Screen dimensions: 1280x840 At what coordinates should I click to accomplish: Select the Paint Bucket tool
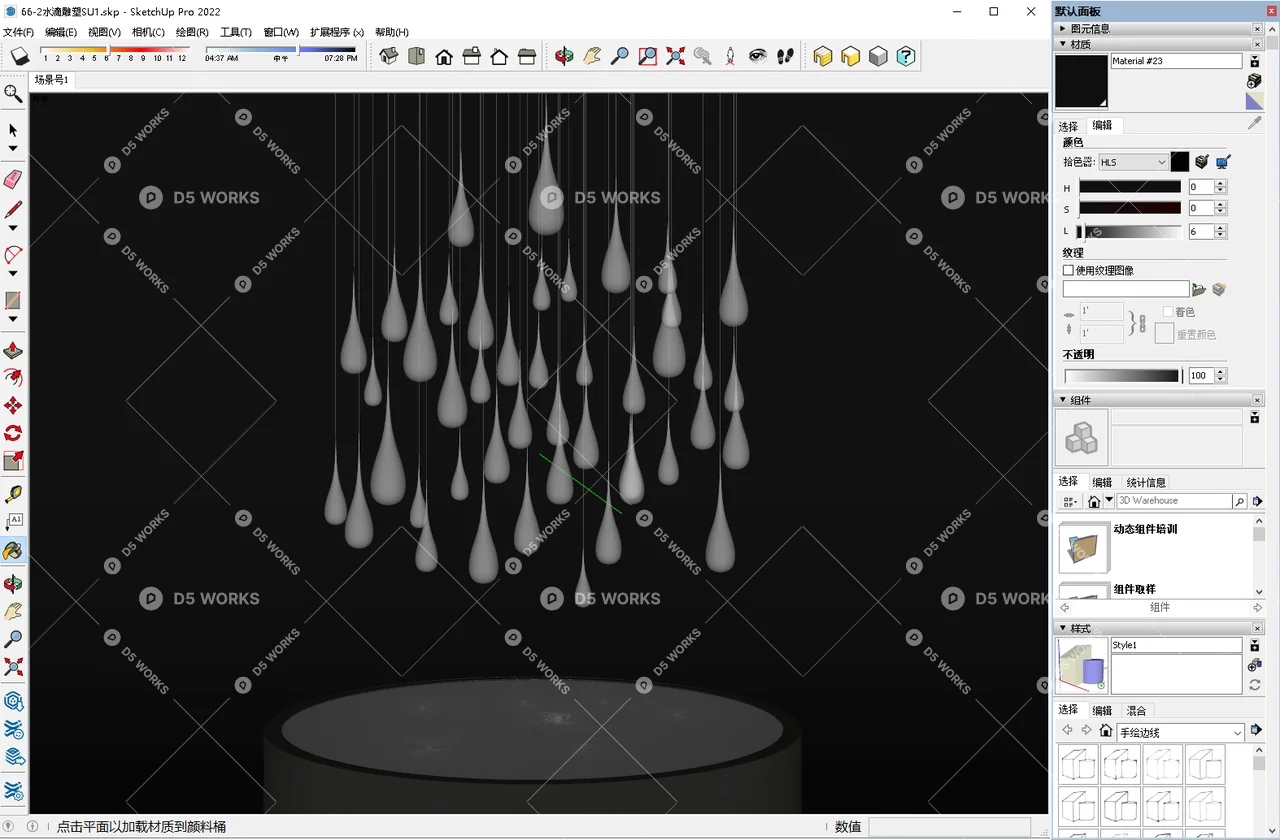click(x=14, y=550)
